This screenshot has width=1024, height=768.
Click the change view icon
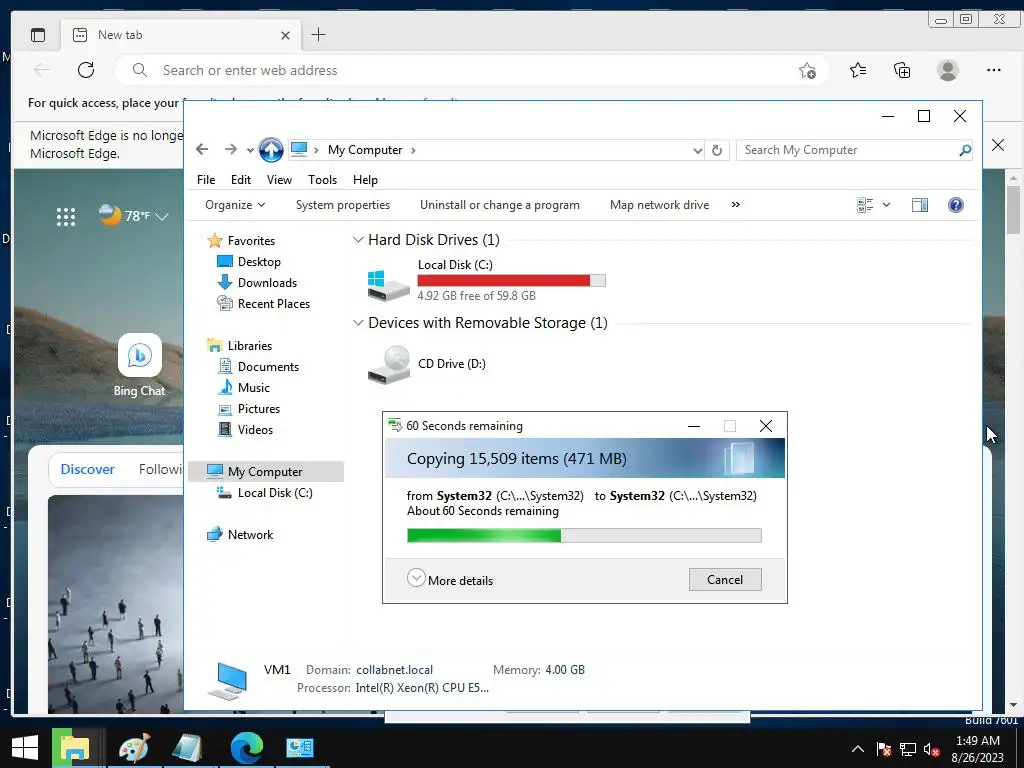(x=865, y=205)
